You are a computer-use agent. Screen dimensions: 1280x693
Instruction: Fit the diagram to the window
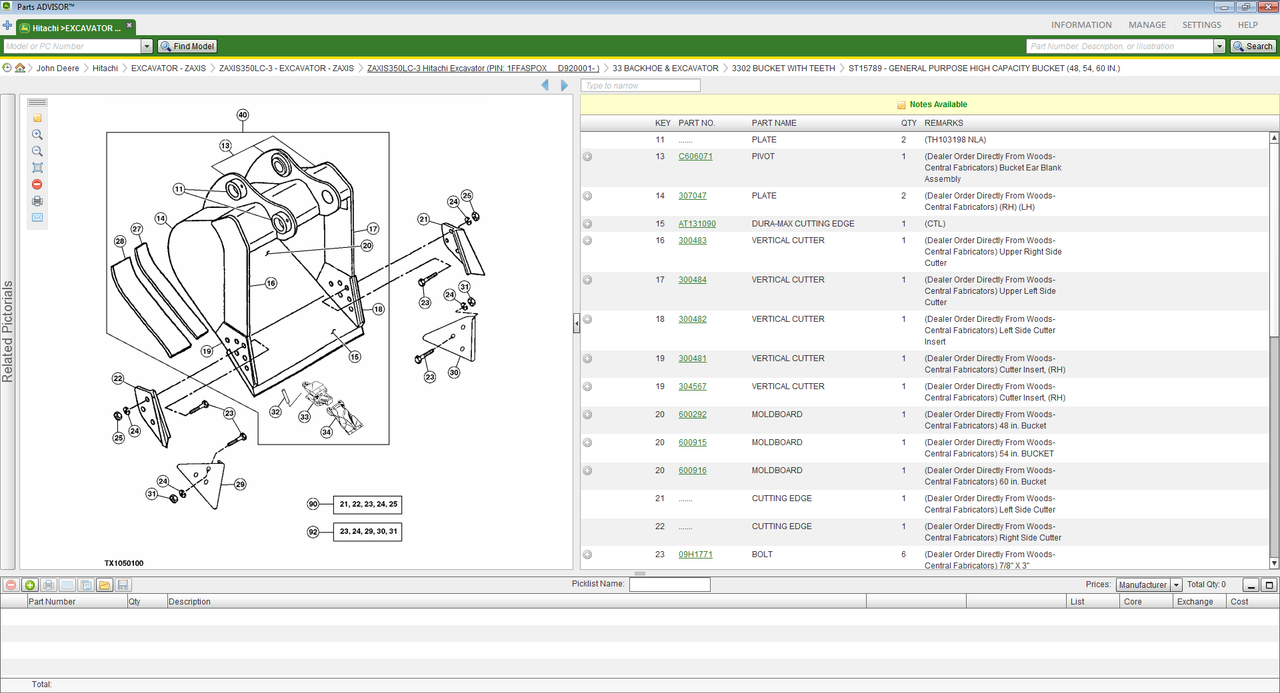click(x=37, y=168)
